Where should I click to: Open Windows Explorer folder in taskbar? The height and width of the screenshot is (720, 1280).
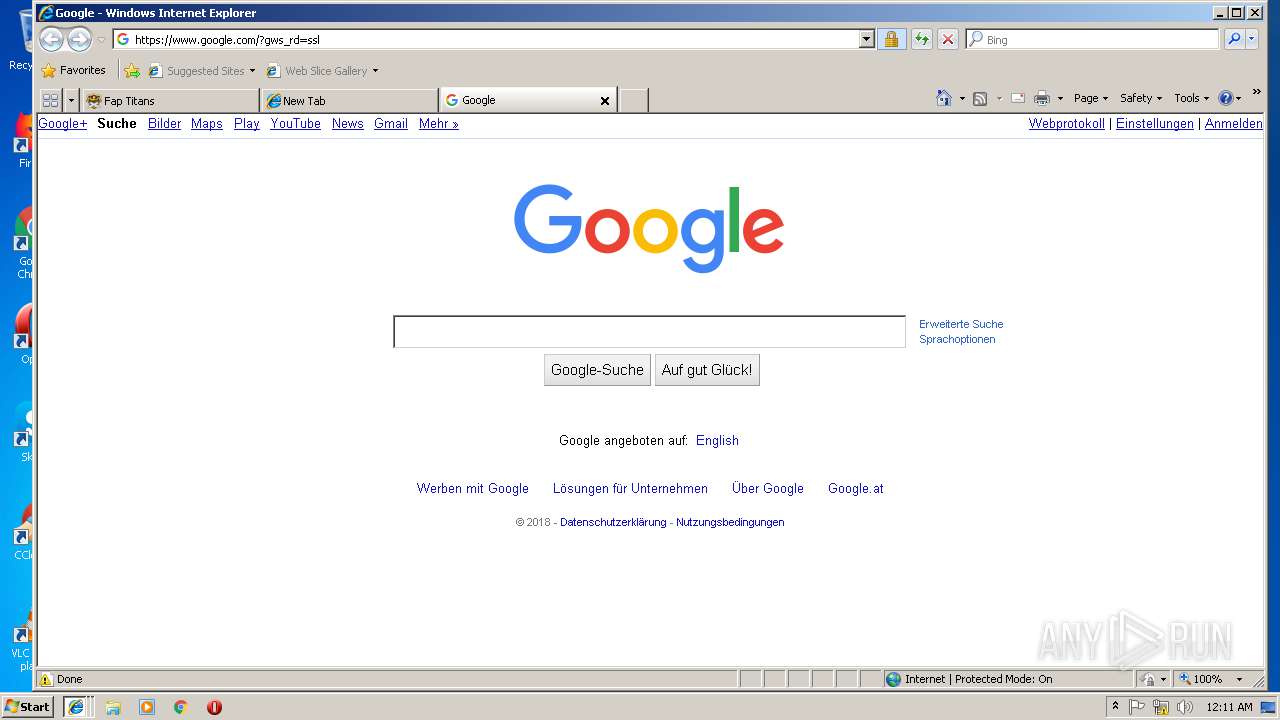[x=113, y=707]
